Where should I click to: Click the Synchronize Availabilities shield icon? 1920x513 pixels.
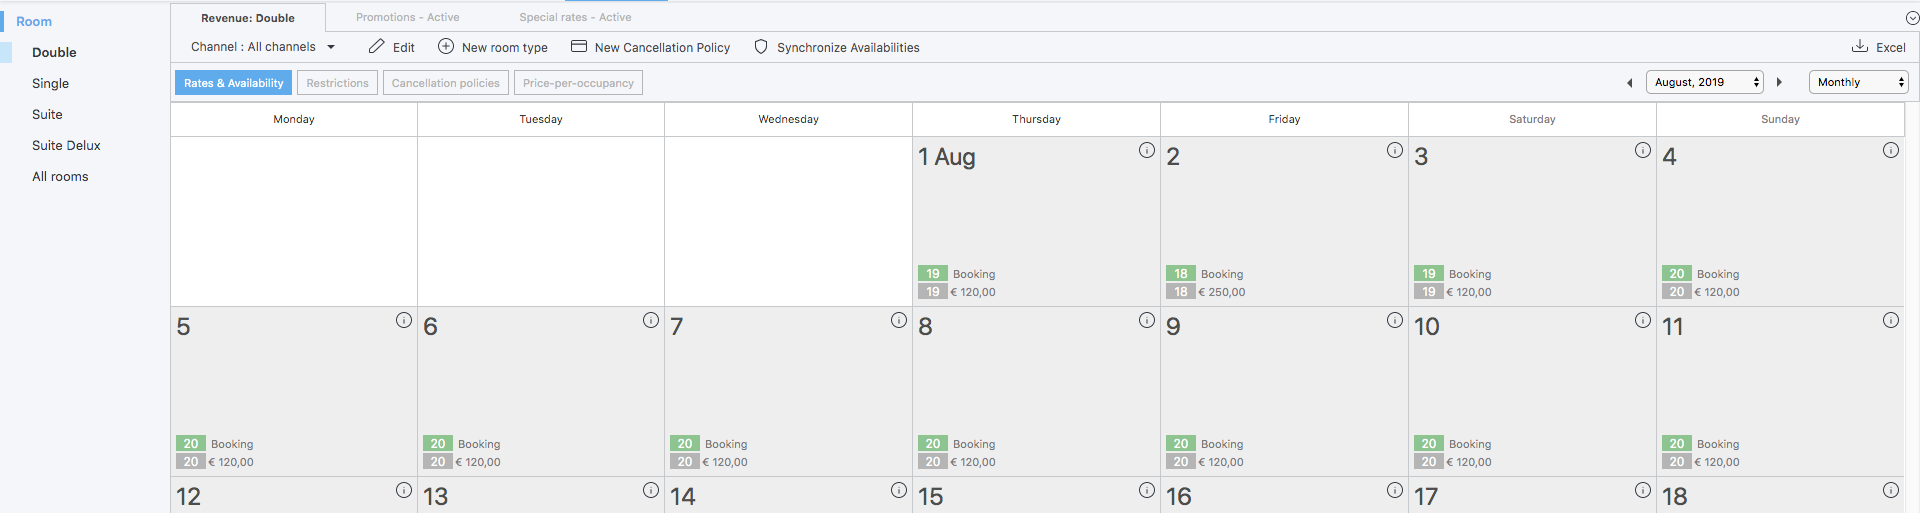[761, 46]
